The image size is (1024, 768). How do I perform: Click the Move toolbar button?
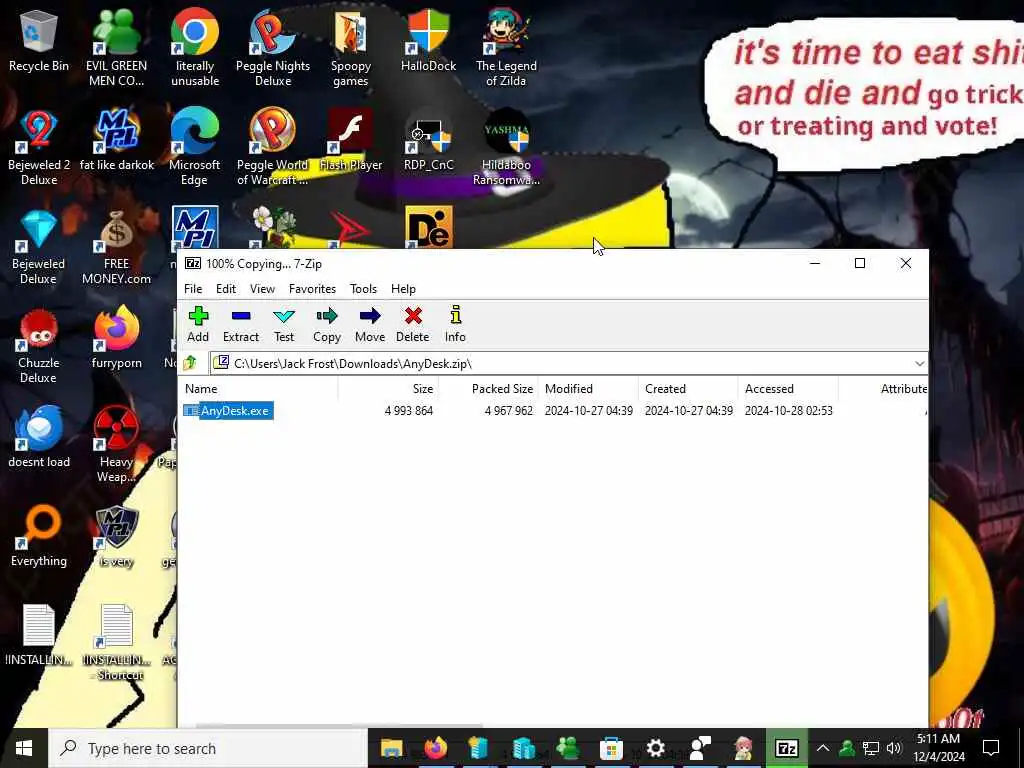370,324
